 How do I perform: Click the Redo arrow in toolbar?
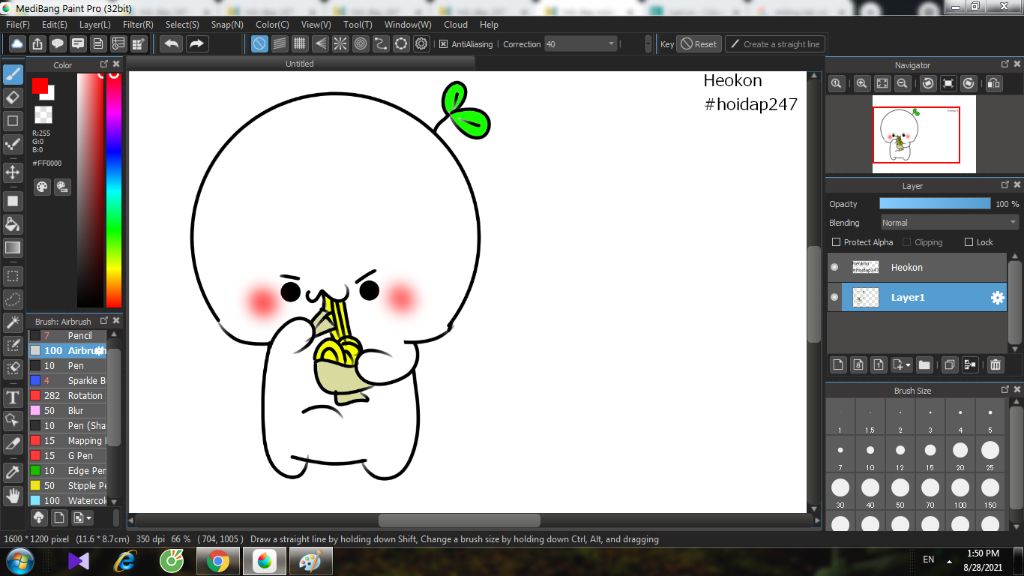(196, 44)
